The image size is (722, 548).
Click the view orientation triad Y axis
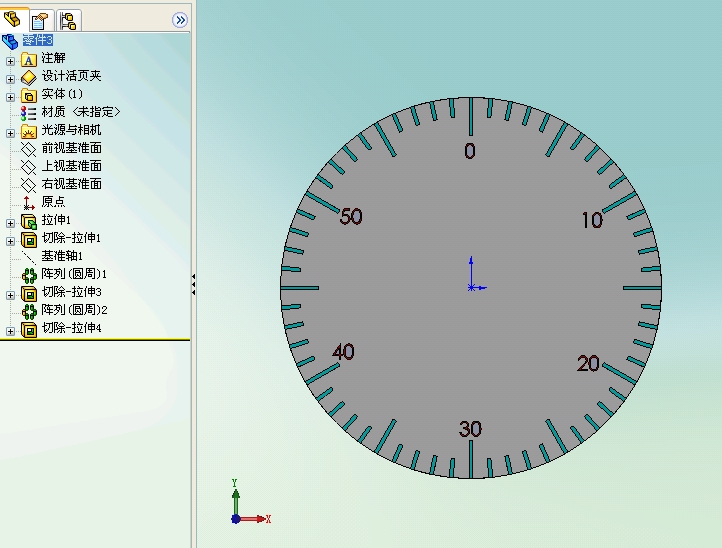(x=236, y=498)
